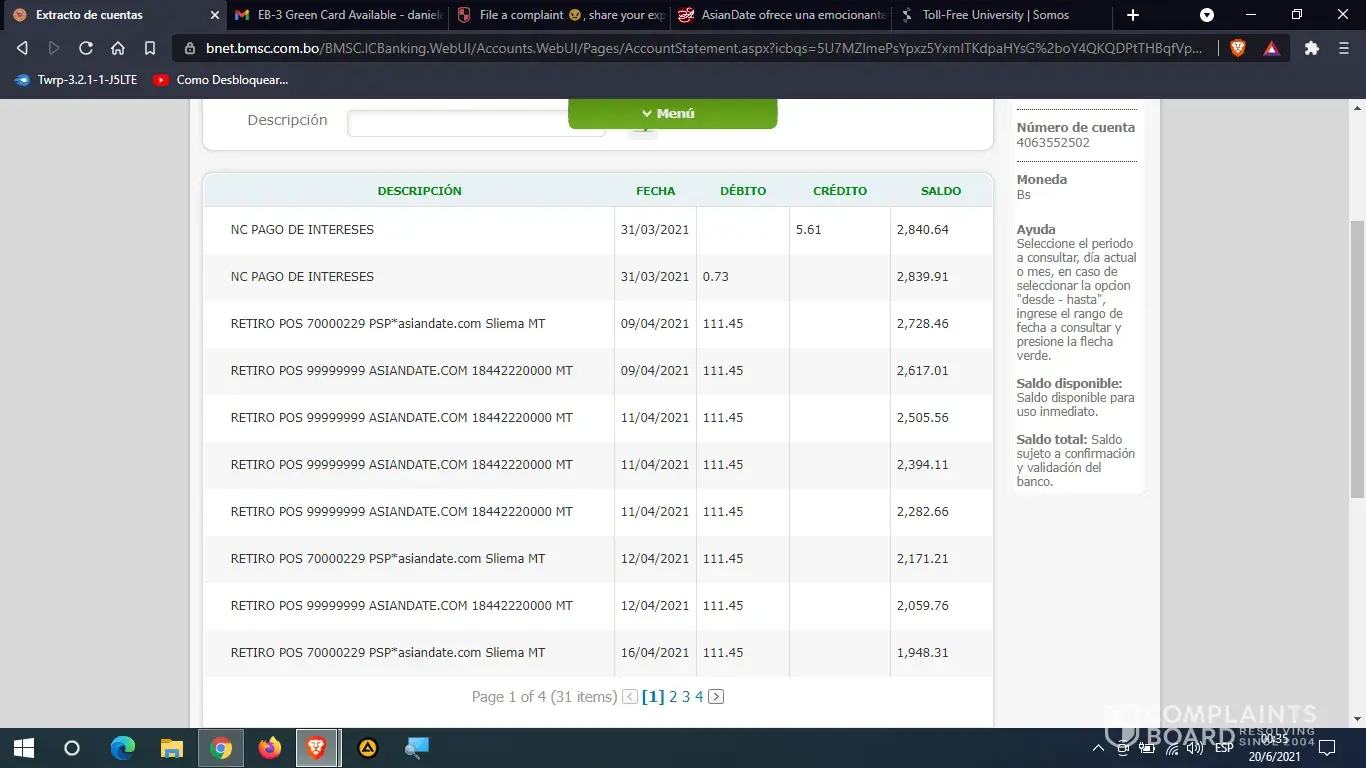1366x768 pixels.
Task: Open the new tab plus button
Action: [x=1133, y=15]
